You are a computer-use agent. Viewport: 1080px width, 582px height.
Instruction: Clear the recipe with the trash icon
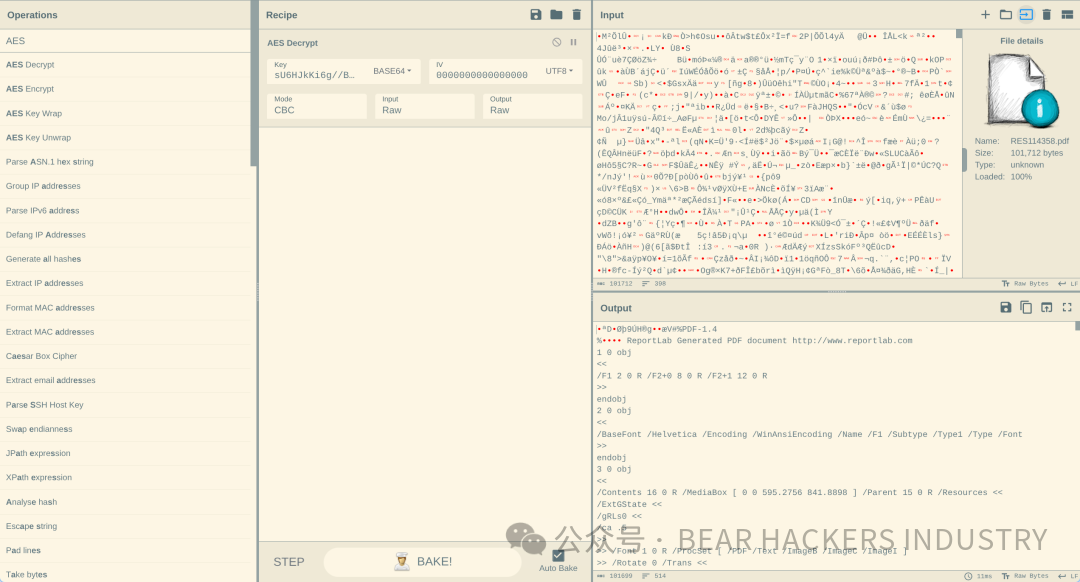coord(576,15)
